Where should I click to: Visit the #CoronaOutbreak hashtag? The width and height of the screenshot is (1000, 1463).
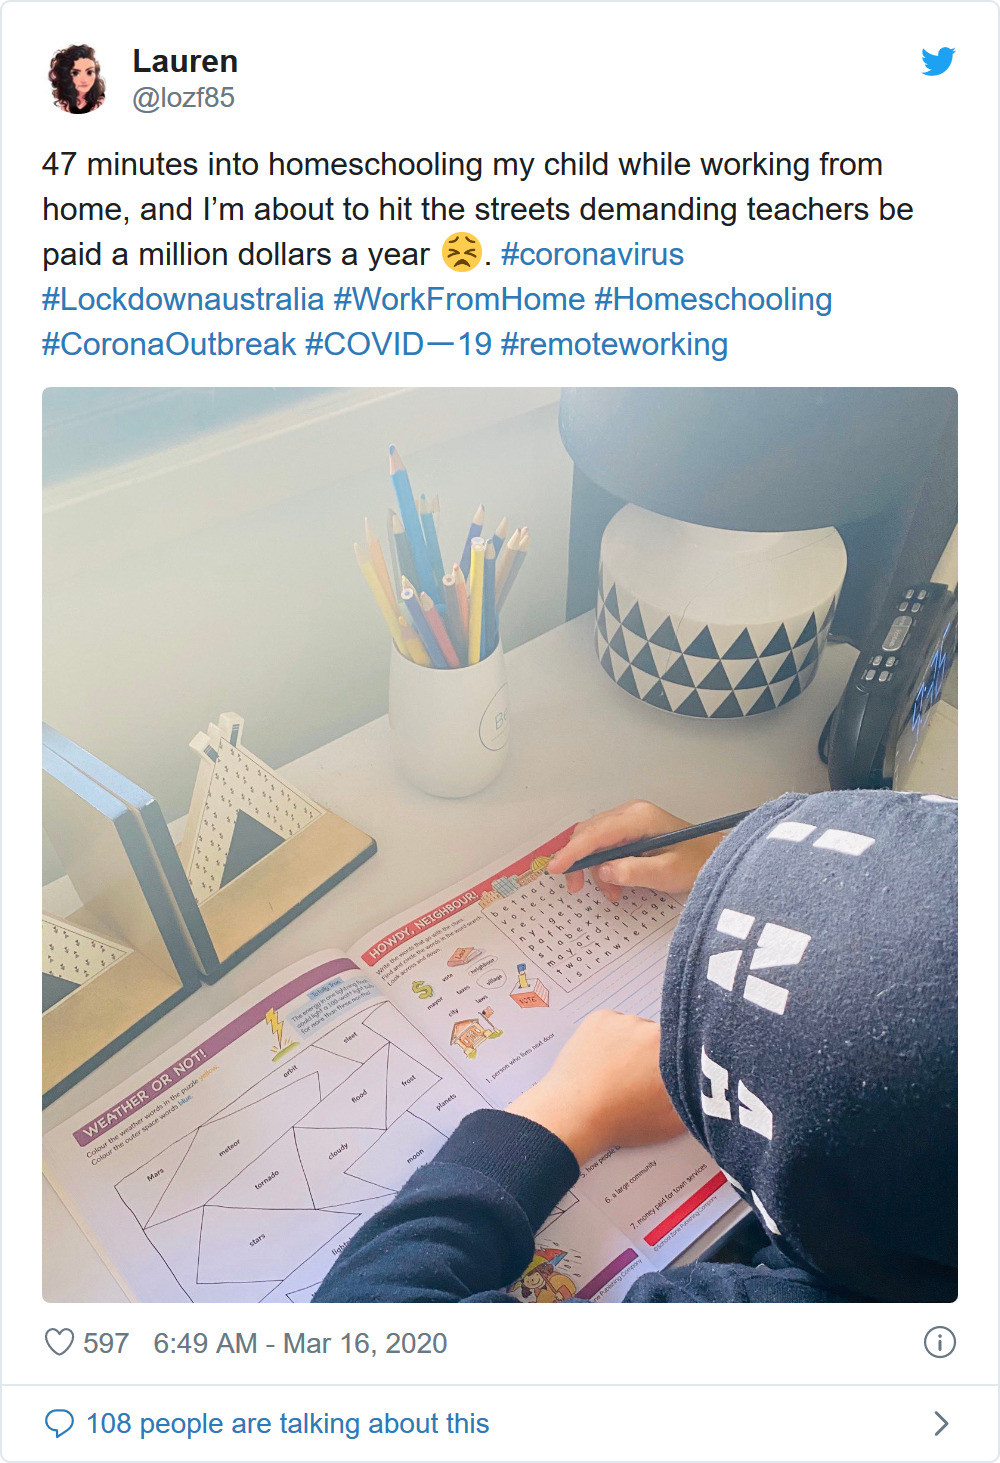click(x=169, y=344)
